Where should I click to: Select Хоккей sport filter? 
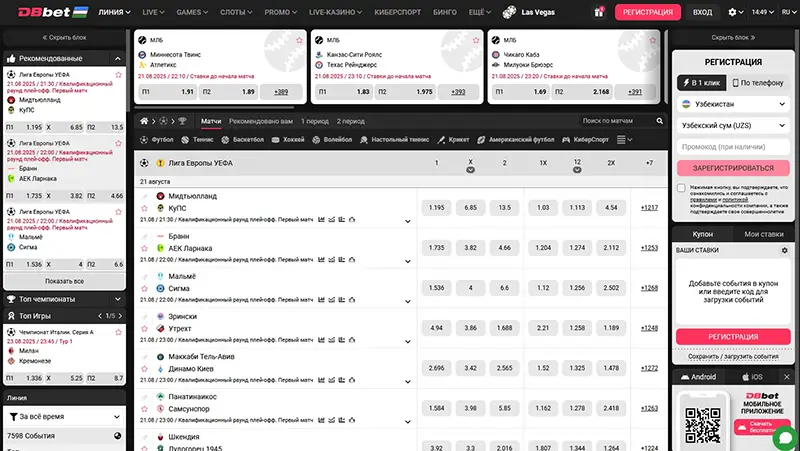click(x=288, y=139)
